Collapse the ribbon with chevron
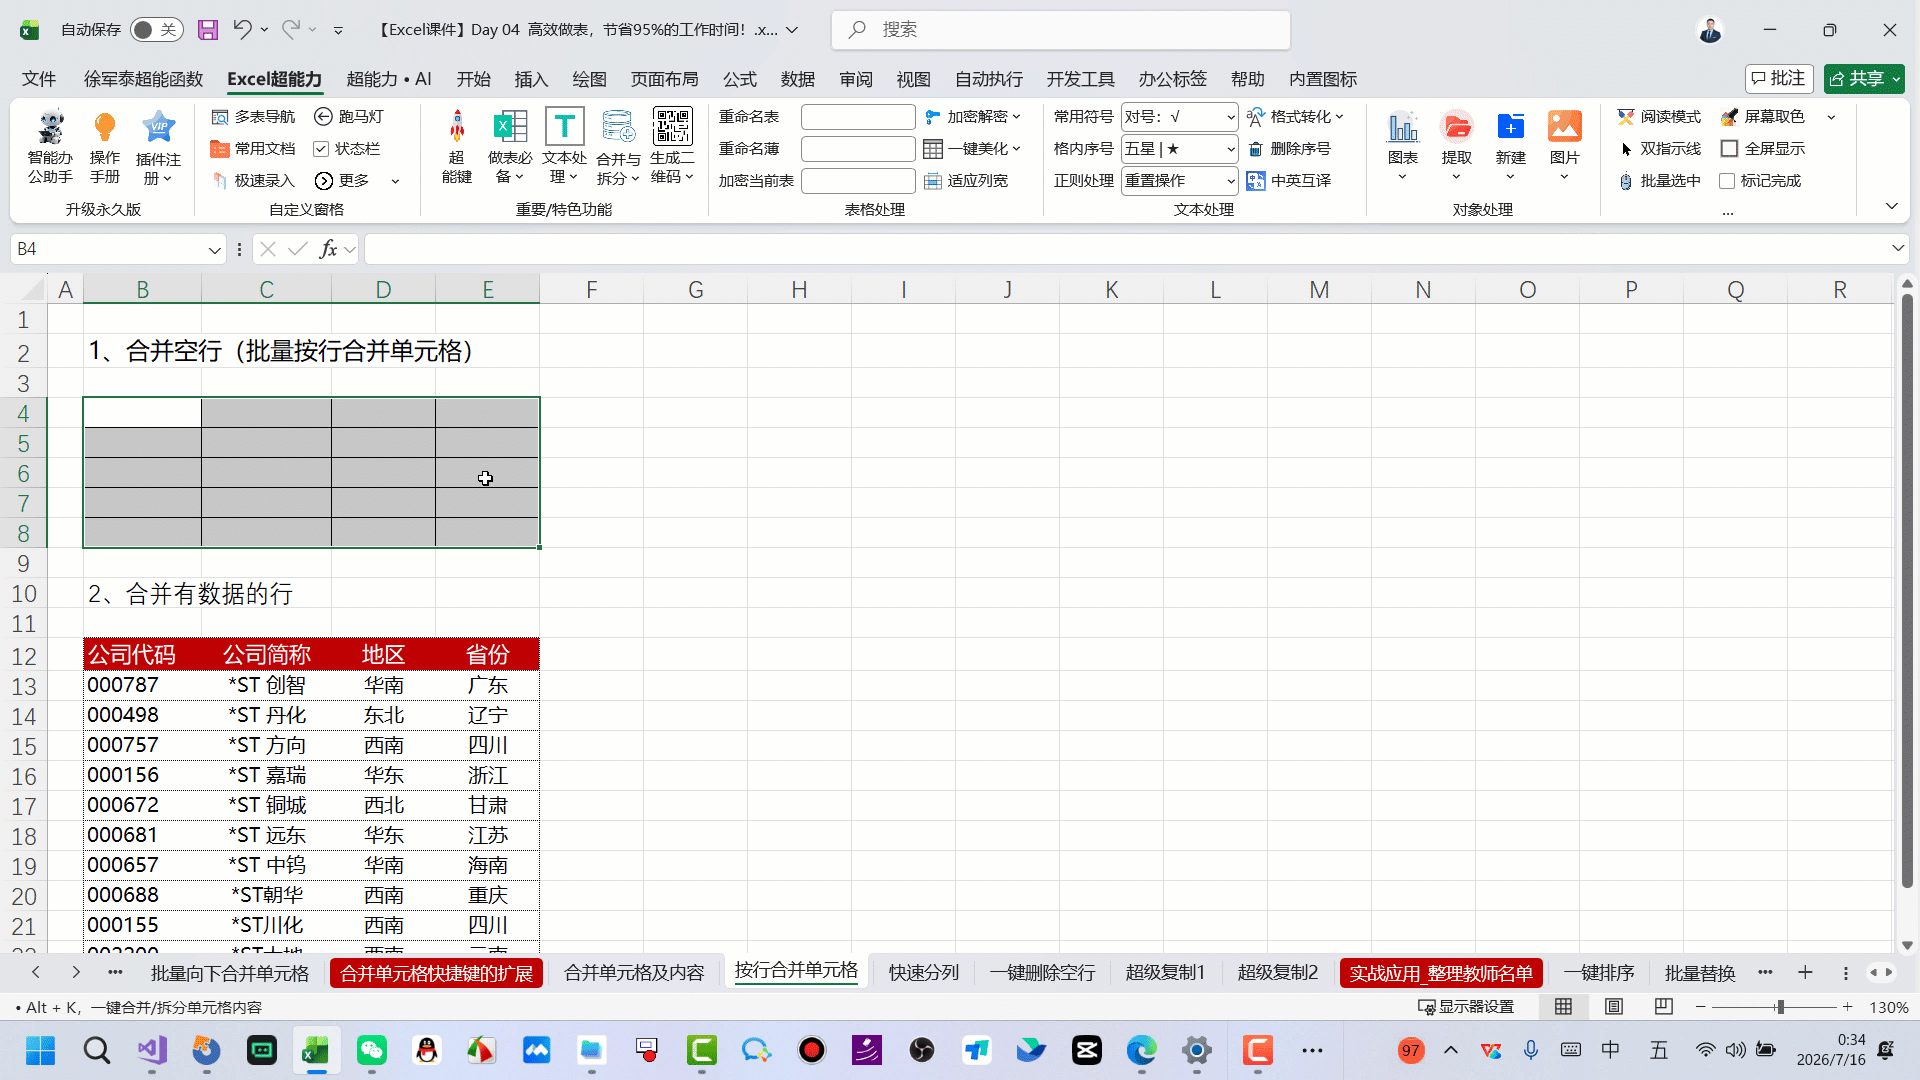The width and height of the screenshot is (1920, 1080). click(x=1892, y=206)
